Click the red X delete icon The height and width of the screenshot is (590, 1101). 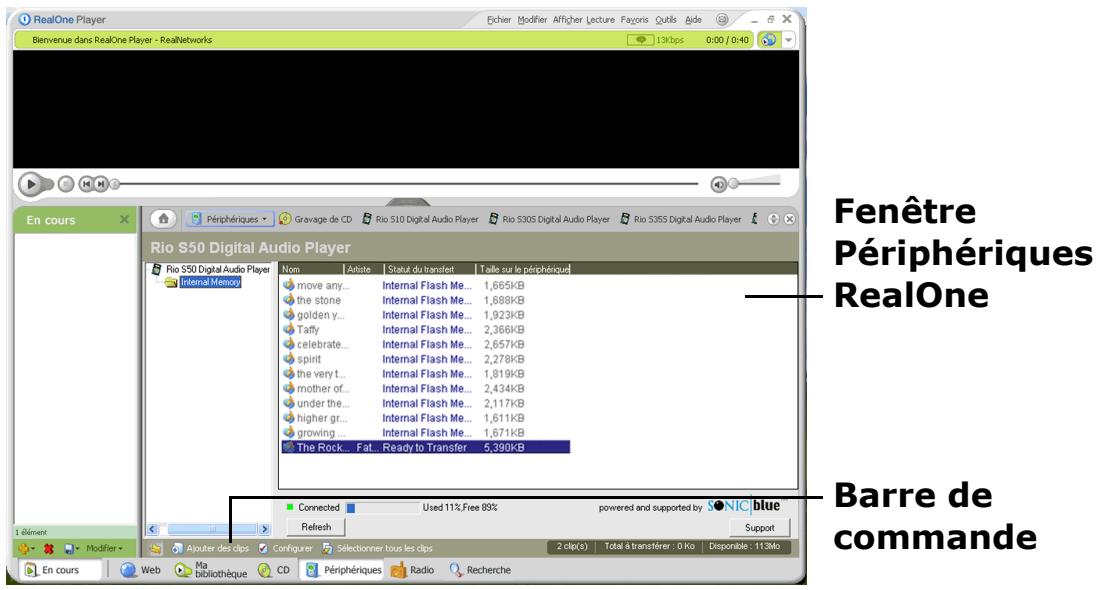click(45, 549)
